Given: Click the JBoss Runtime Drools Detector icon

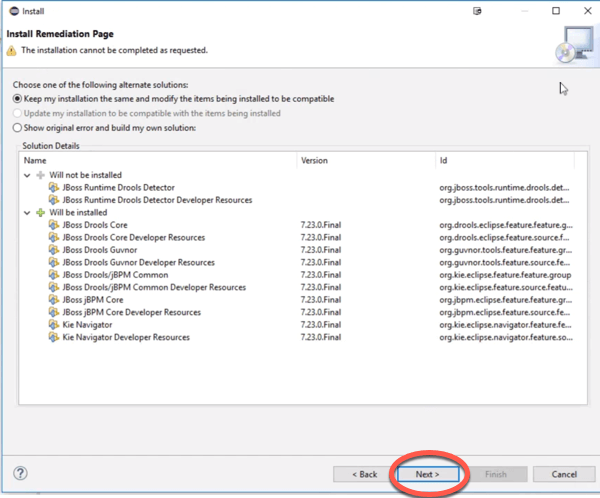Looking at the screenshot, I should click(53, 188).
